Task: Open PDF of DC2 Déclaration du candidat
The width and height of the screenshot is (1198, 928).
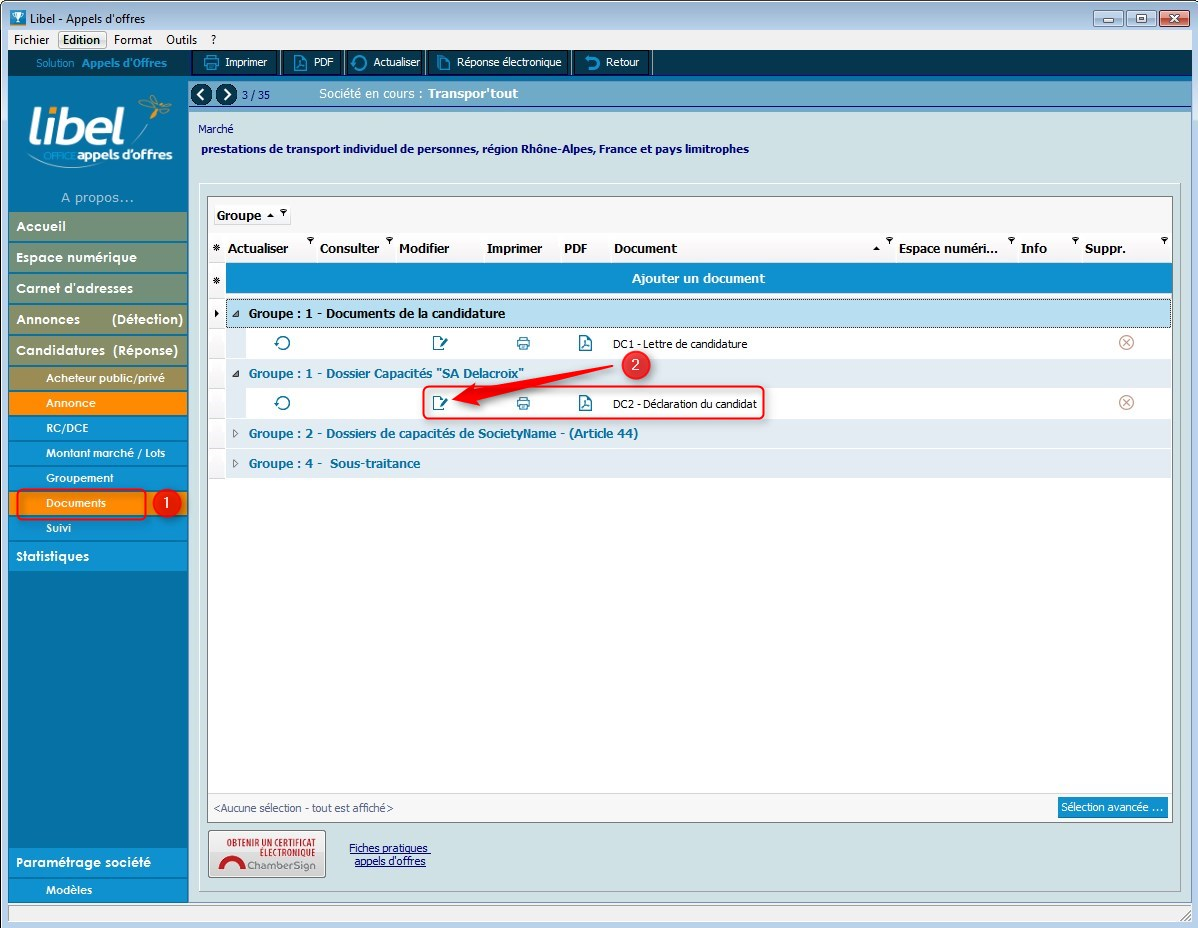Action: 584,403
